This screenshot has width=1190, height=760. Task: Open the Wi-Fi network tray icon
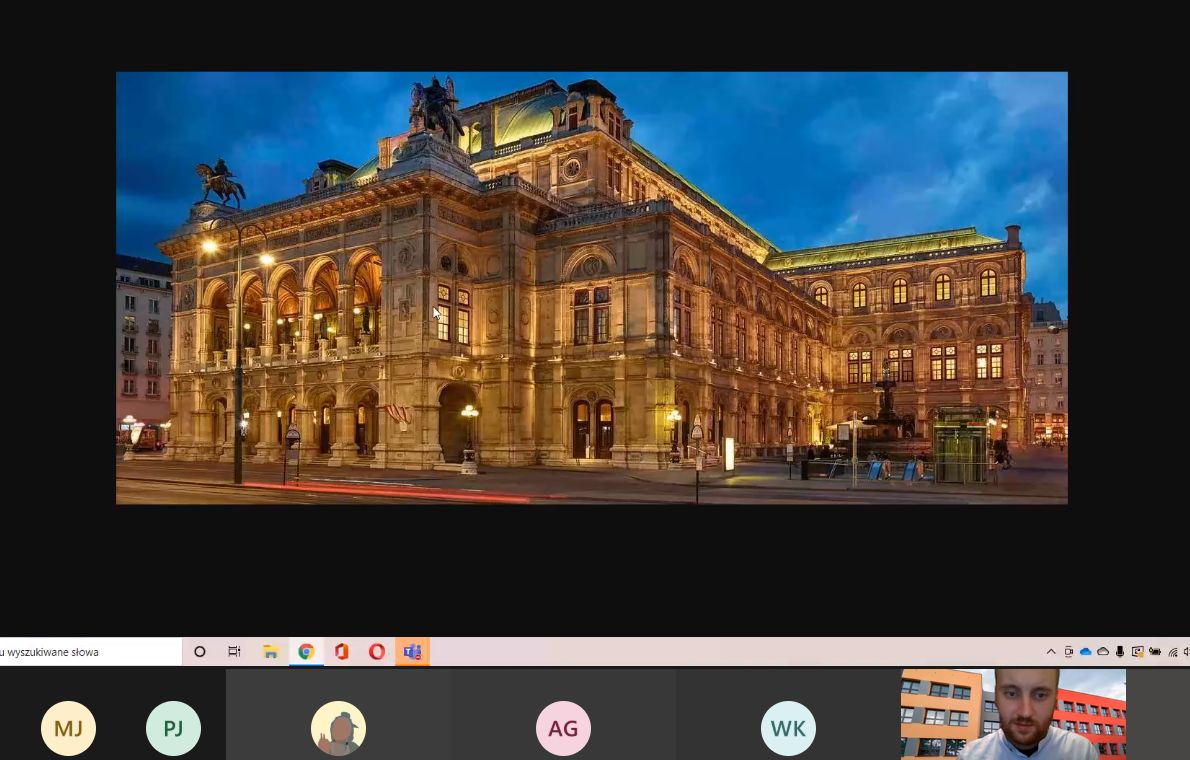[x=1172, y=652]
